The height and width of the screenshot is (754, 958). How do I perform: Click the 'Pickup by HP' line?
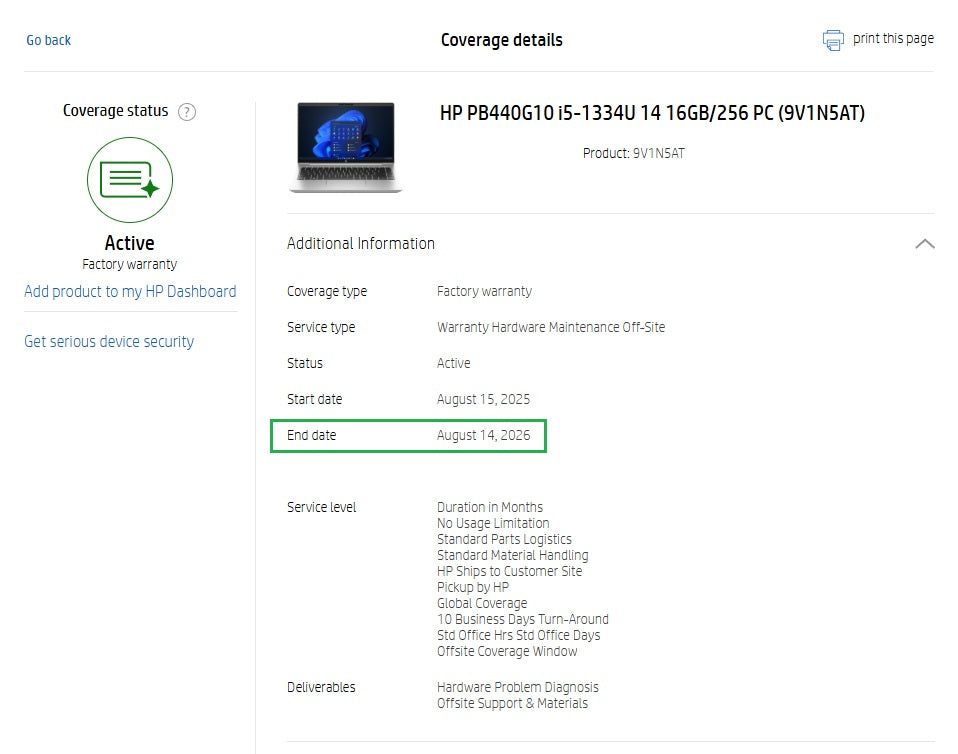(472, 587)
